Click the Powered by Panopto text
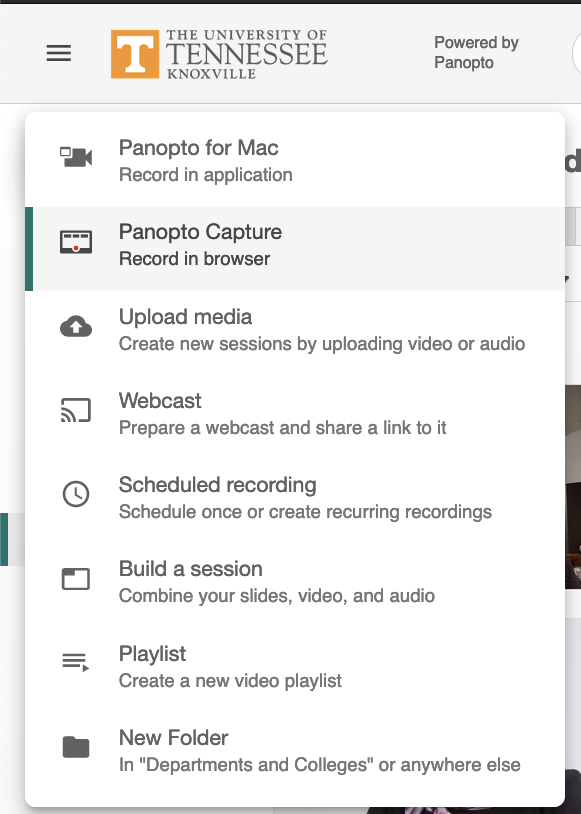 tap(476, 52)
